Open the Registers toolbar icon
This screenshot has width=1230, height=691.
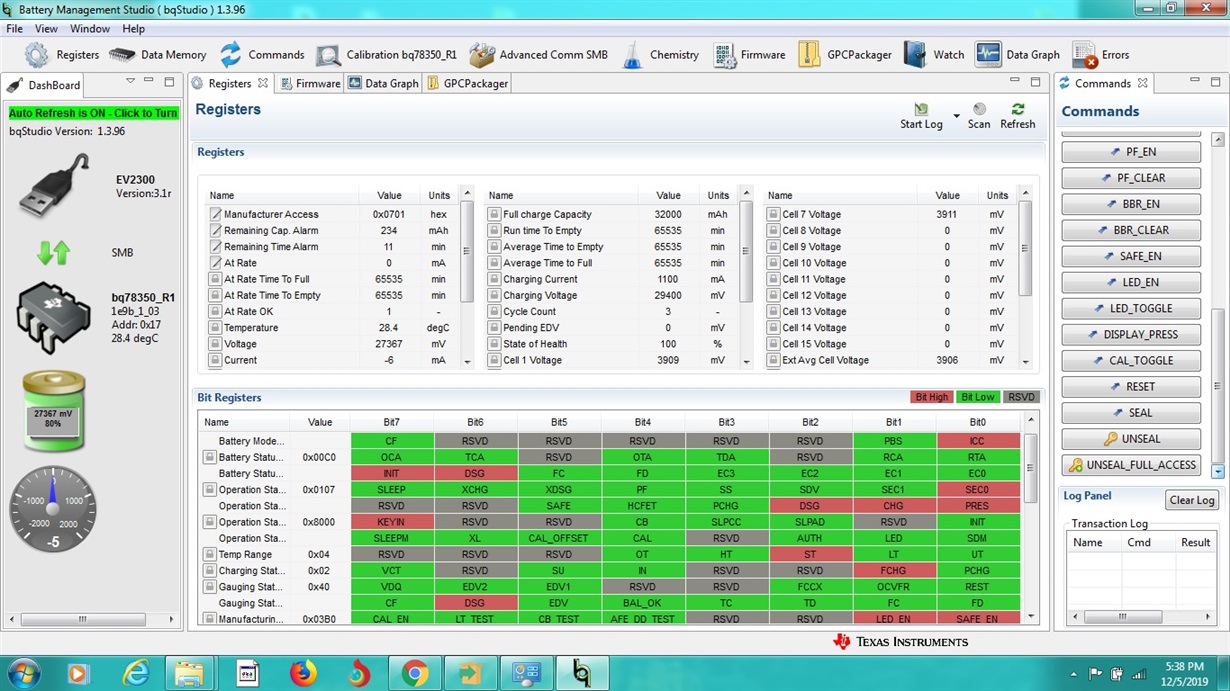[62, 55]
